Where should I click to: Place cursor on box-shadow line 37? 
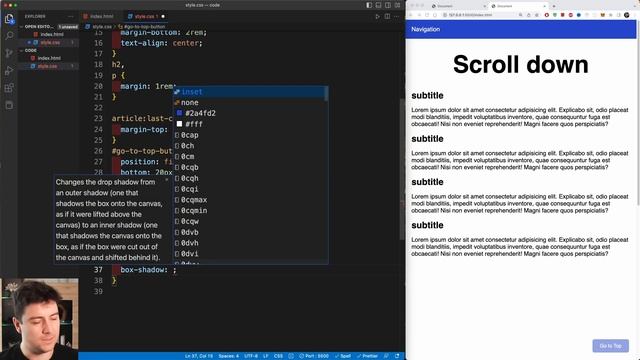(149, 270)
